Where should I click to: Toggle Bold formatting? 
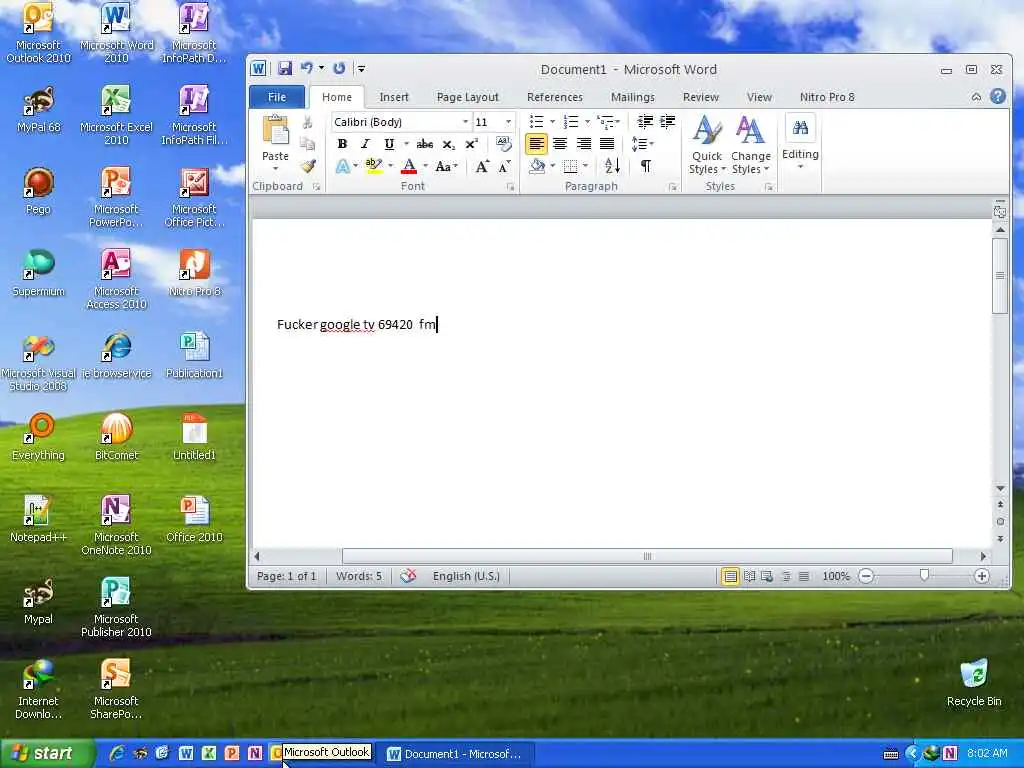coord(342,144)
